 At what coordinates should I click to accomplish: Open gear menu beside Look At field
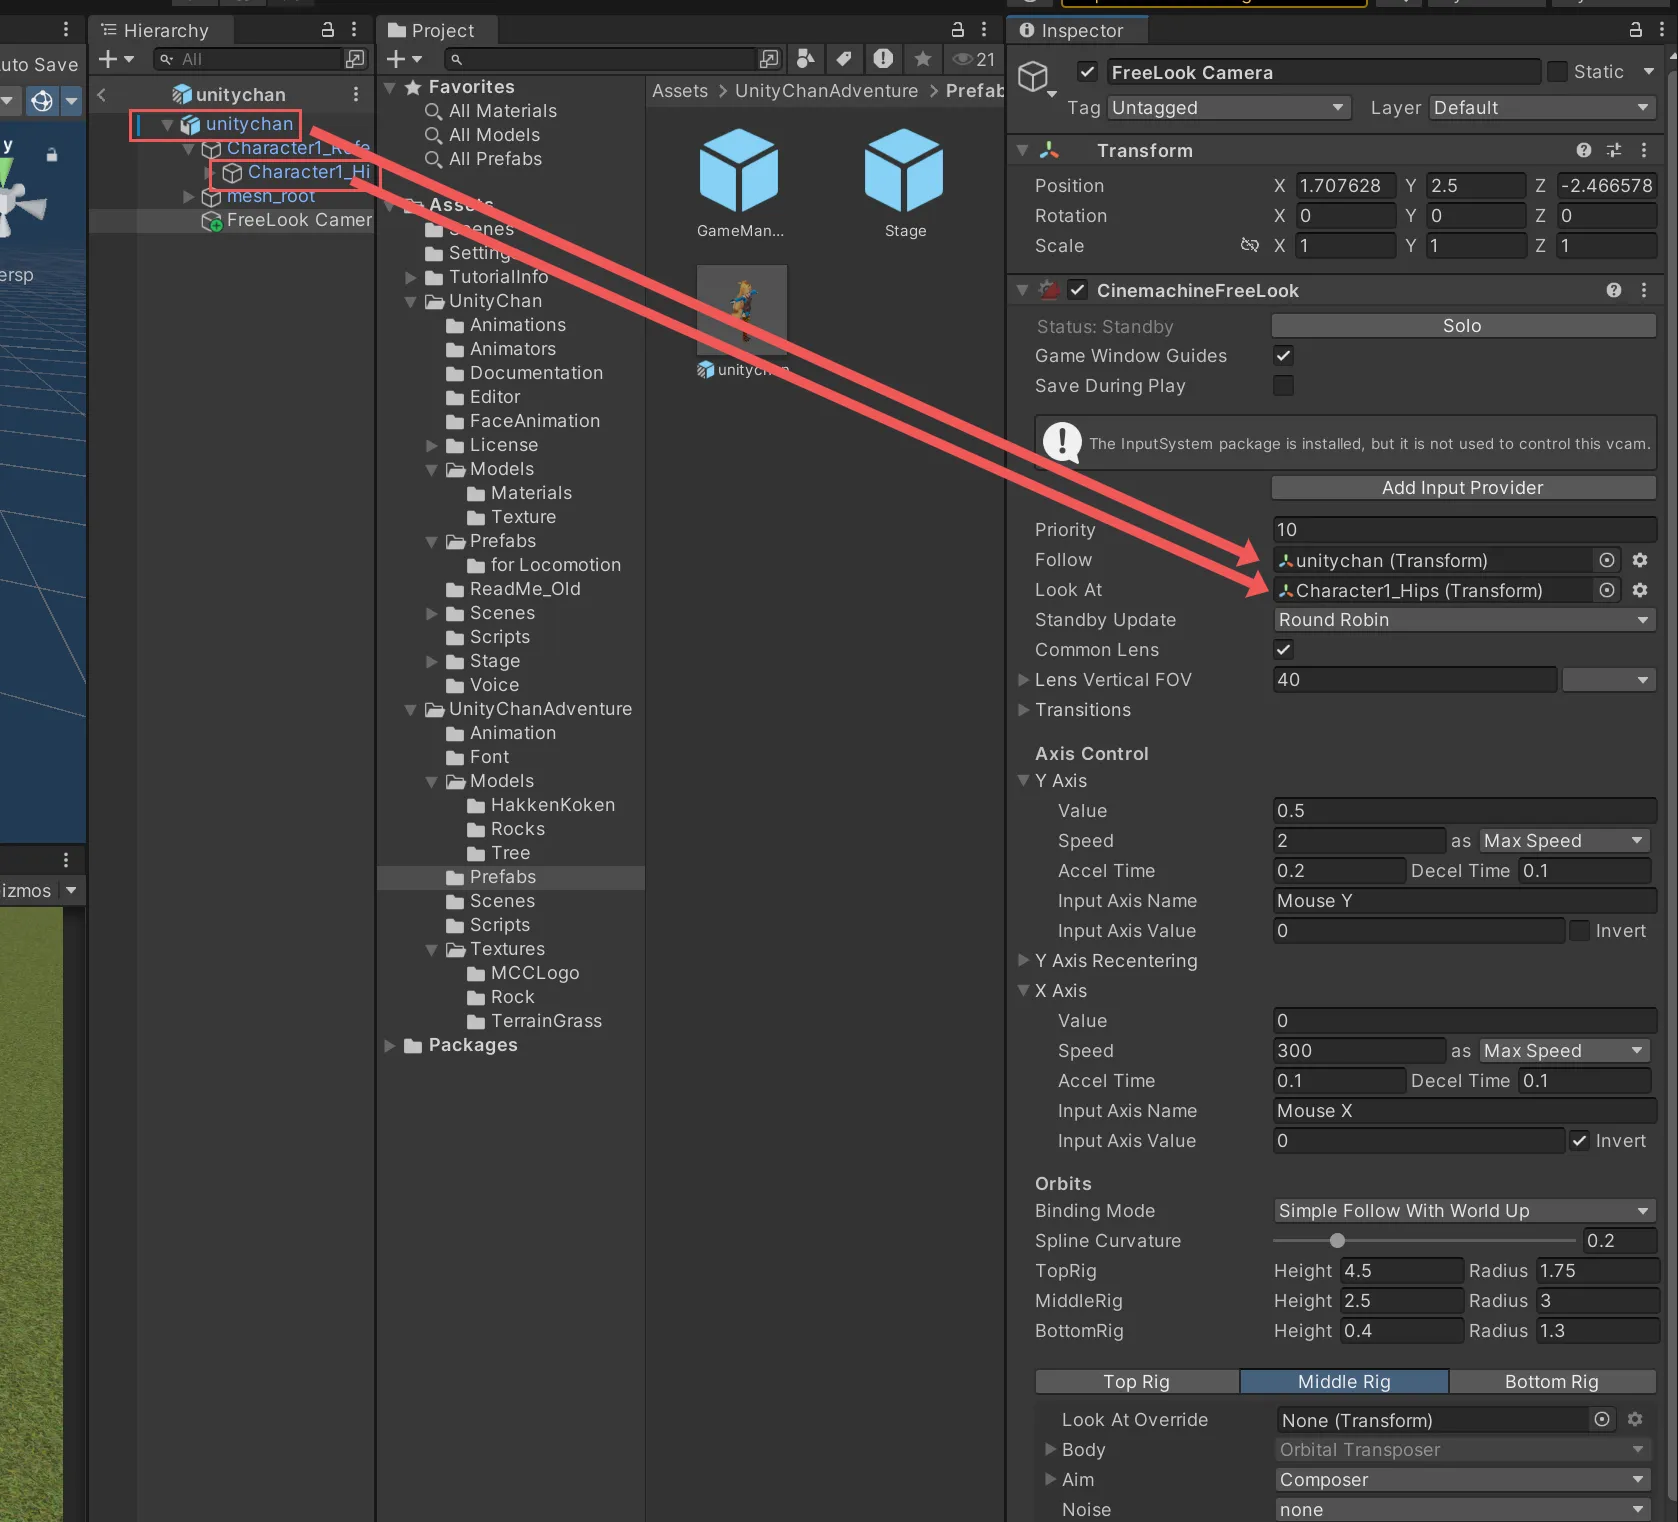[x=1640, y=590]
